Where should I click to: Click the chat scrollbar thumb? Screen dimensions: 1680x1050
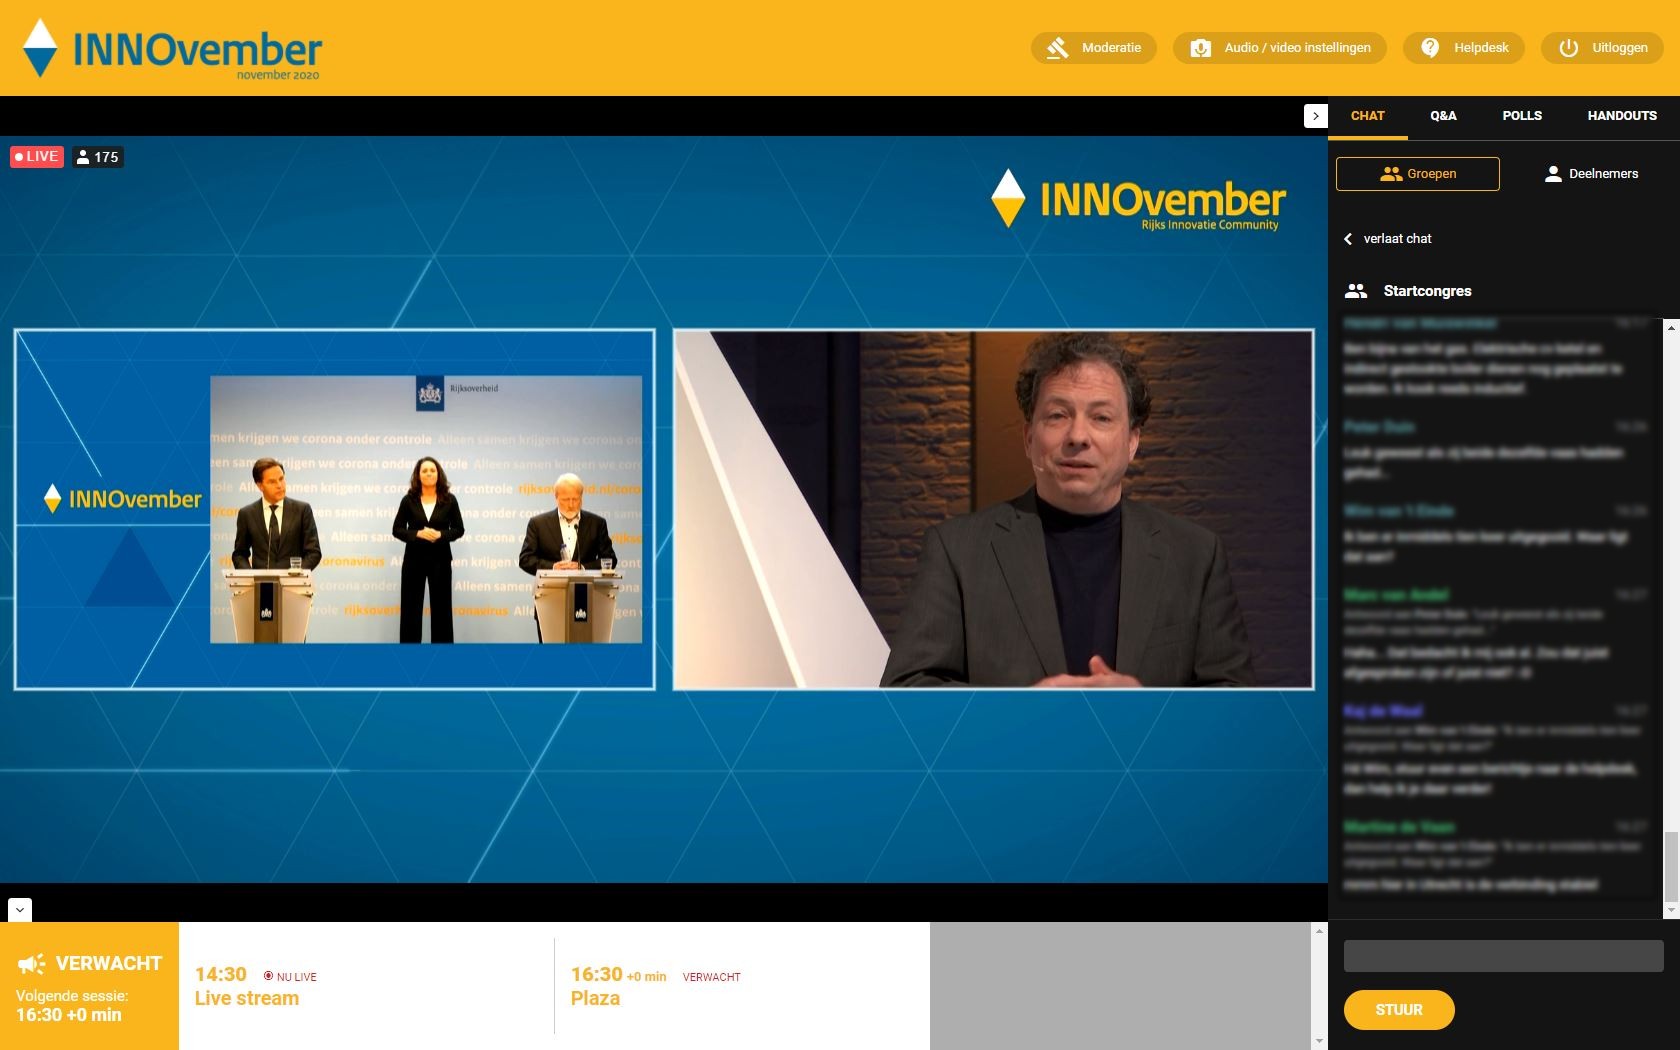point(1671,866)
